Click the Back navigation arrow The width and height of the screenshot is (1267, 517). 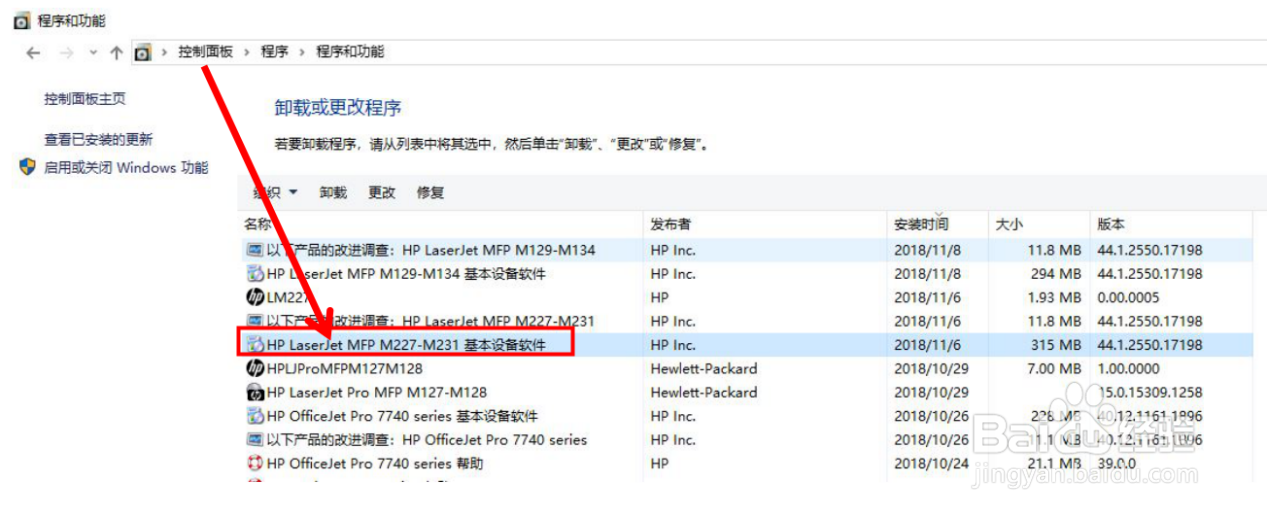33,53
